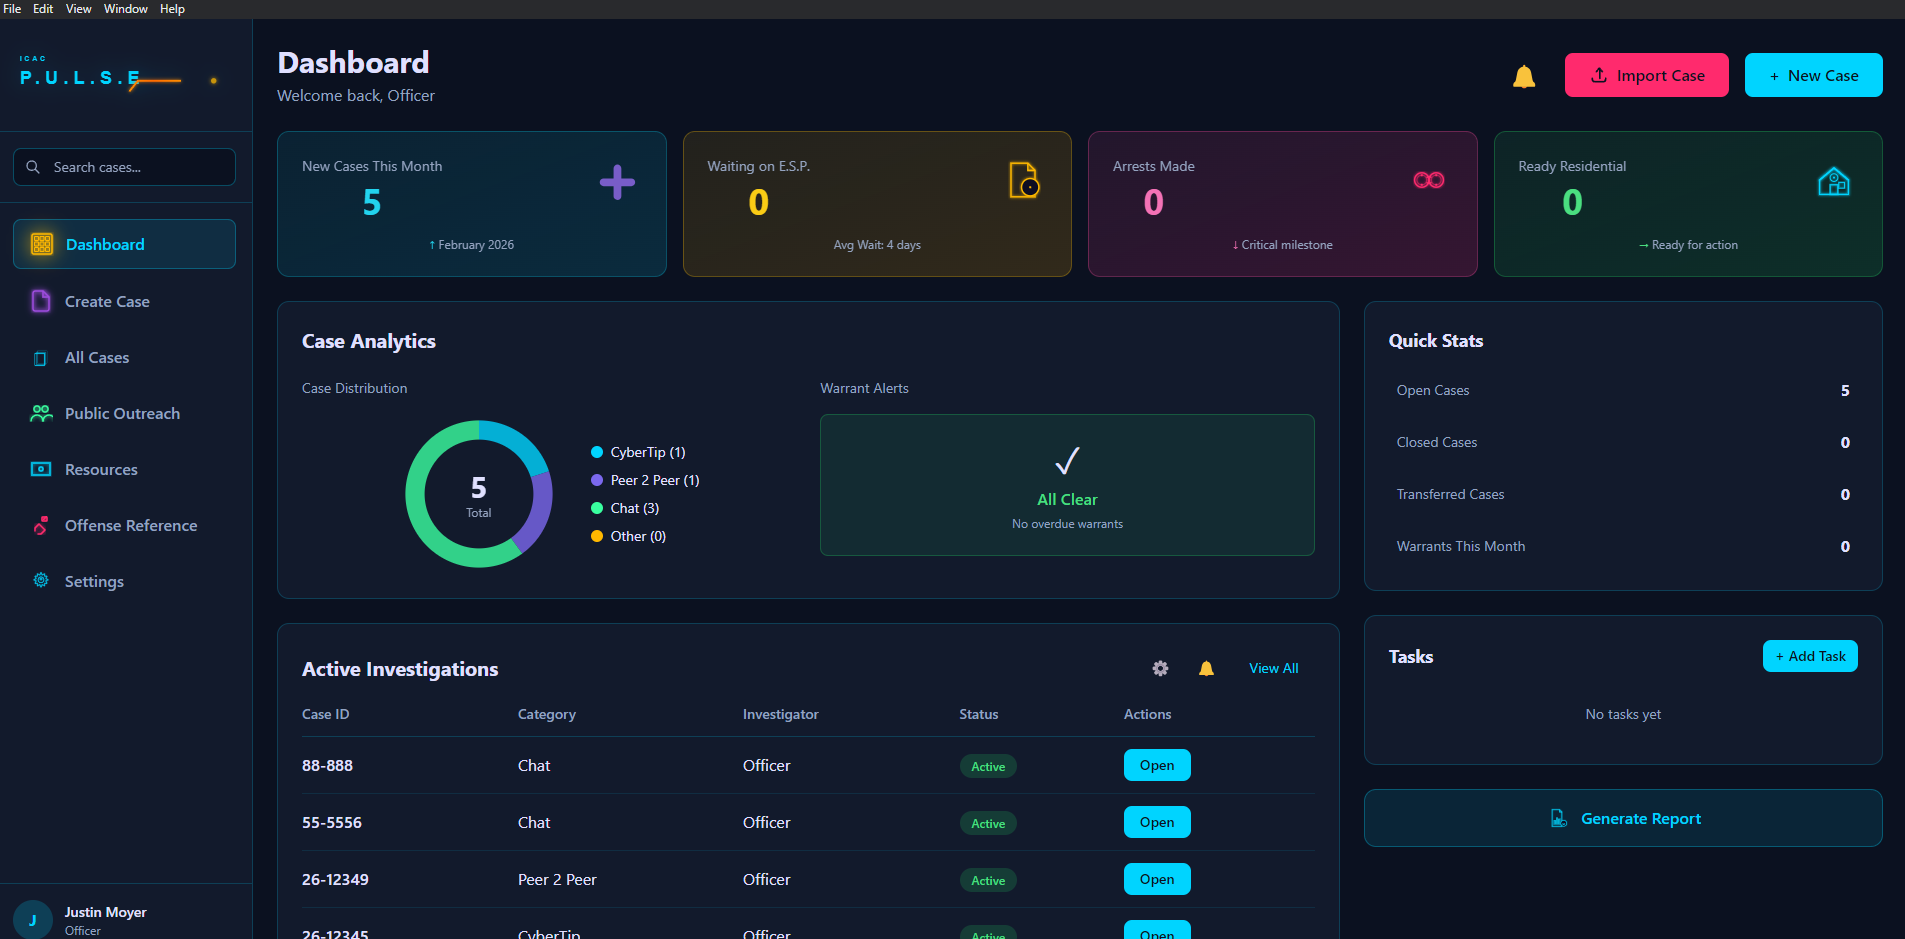Image resolution: width=1905 pixels, height=939 pixels.
Task: Open Public Outreach section
Action: 124,413
